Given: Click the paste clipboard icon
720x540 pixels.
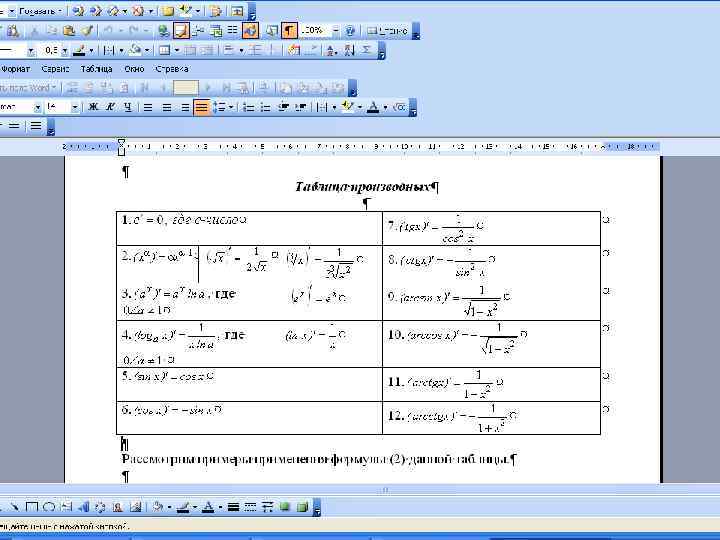Looking at the screenshot, I should point(69,31).
